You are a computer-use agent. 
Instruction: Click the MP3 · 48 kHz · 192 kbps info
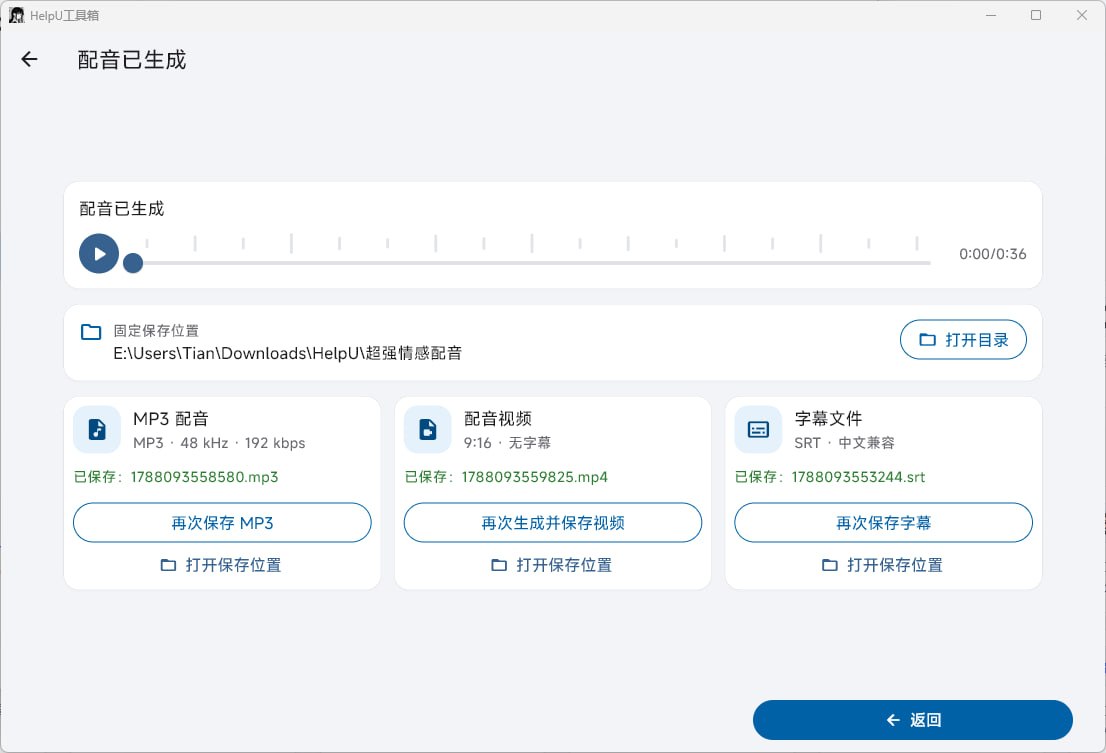click(219, 443)
